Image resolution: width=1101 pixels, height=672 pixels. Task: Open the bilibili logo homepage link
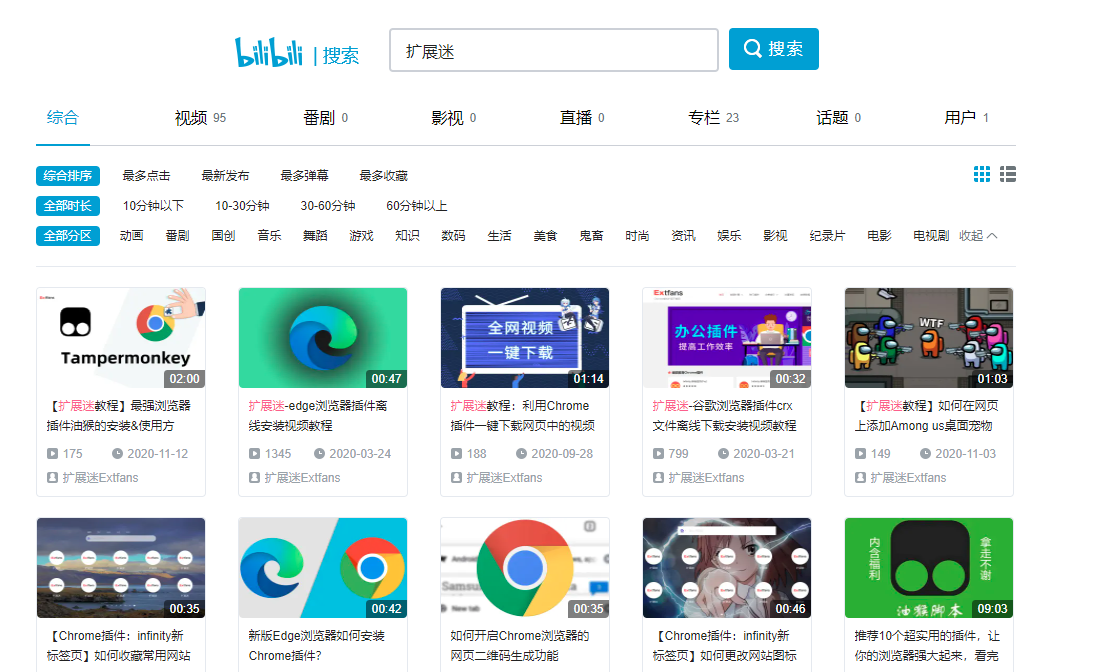(269, 52)
